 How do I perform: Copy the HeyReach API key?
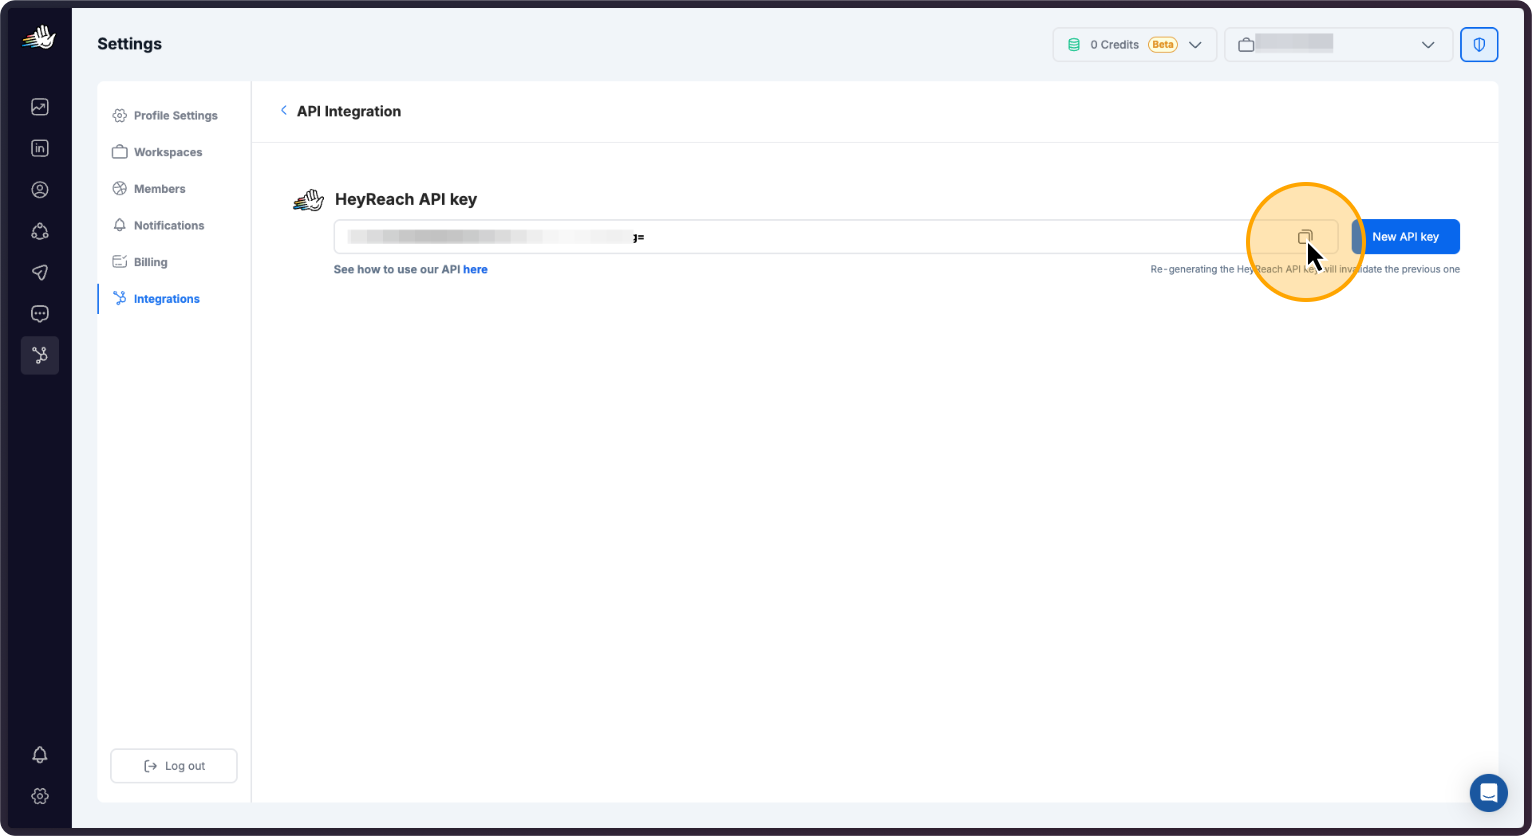coord(1304,237)
